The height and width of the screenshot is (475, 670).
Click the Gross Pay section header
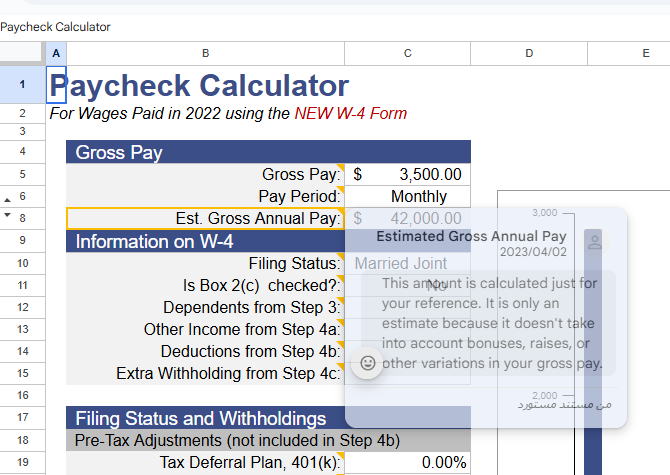pyautogui.click(x=268, y=152)
